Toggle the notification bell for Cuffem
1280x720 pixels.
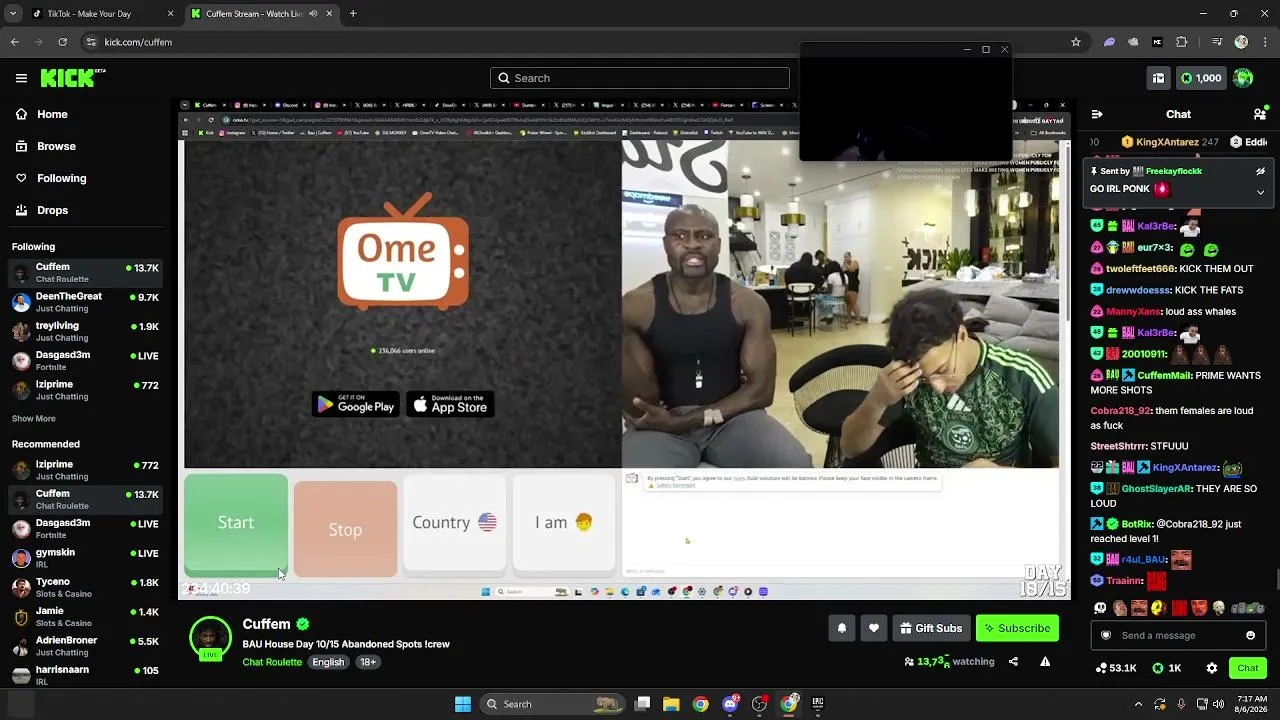tap(841, 628)
